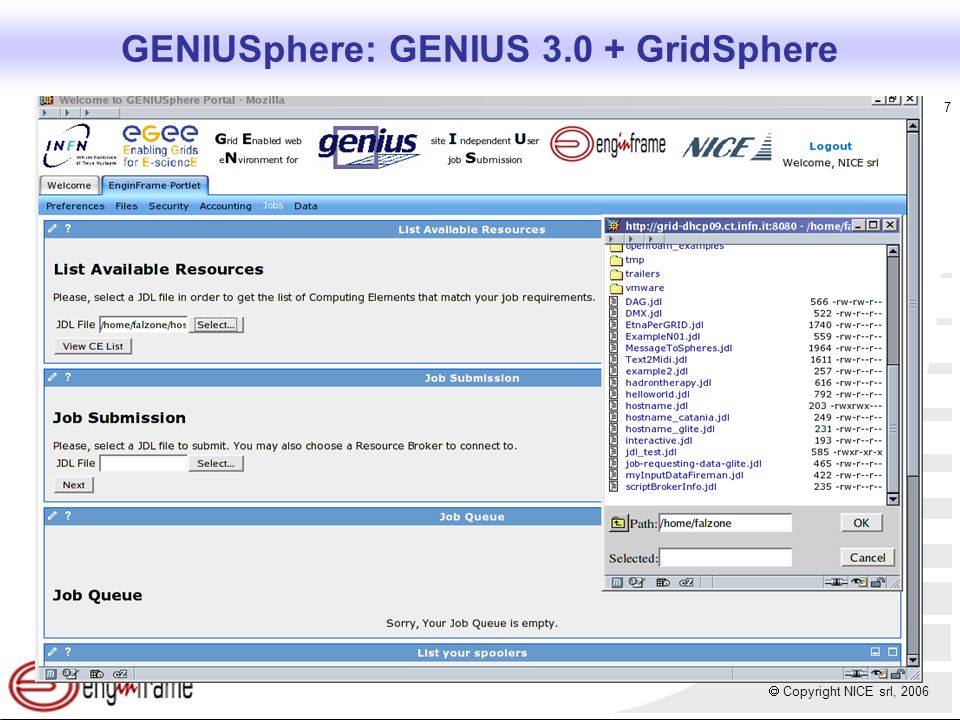
Task: Select hostname.jdl file
Action: [x=656, y=406]
